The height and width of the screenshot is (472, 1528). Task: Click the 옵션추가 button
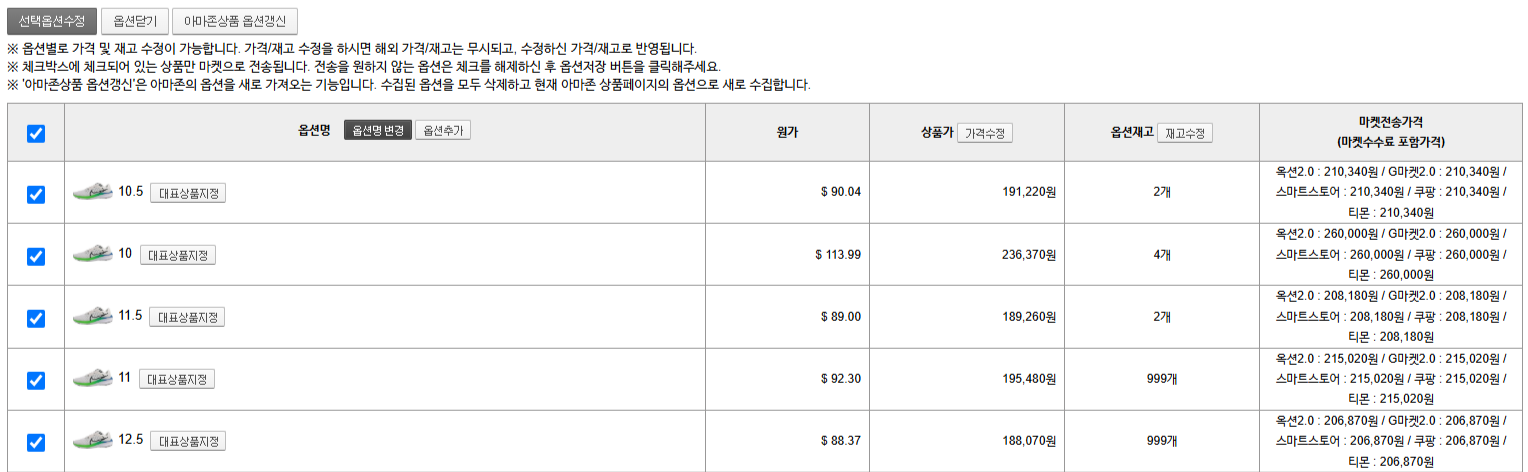(443, 131)
